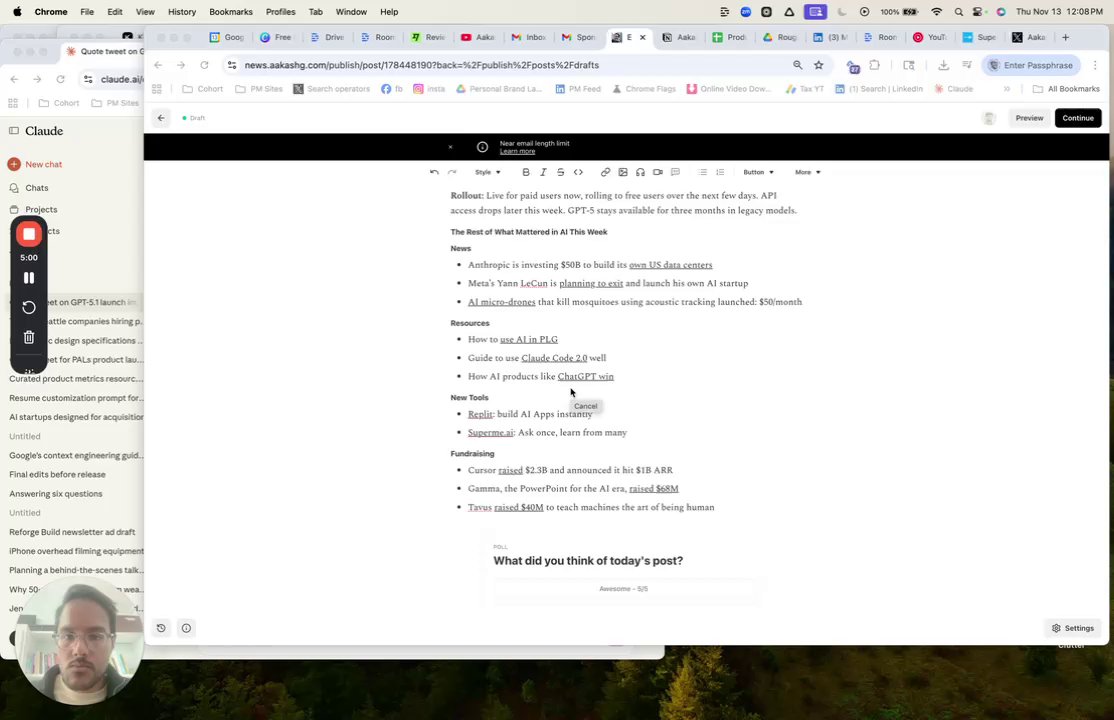Restart the recording with the circular arrow icon
1114x720 pixels.
pyautogui.click(x=29, y=308)
